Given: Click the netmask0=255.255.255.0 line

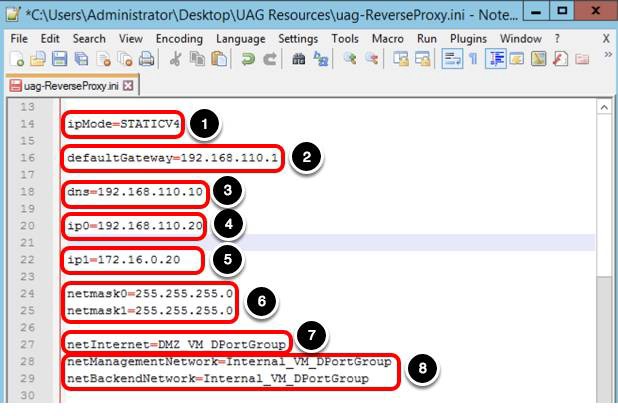Looking at the screenshot, I should click(150, 294).
